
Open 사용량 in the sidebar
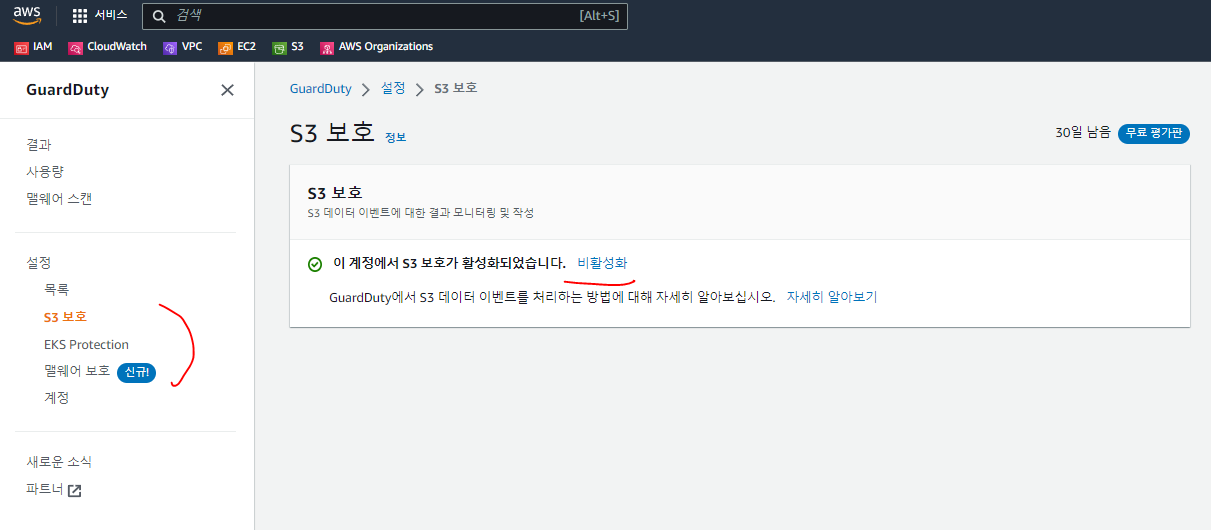(x=45, y=172)
